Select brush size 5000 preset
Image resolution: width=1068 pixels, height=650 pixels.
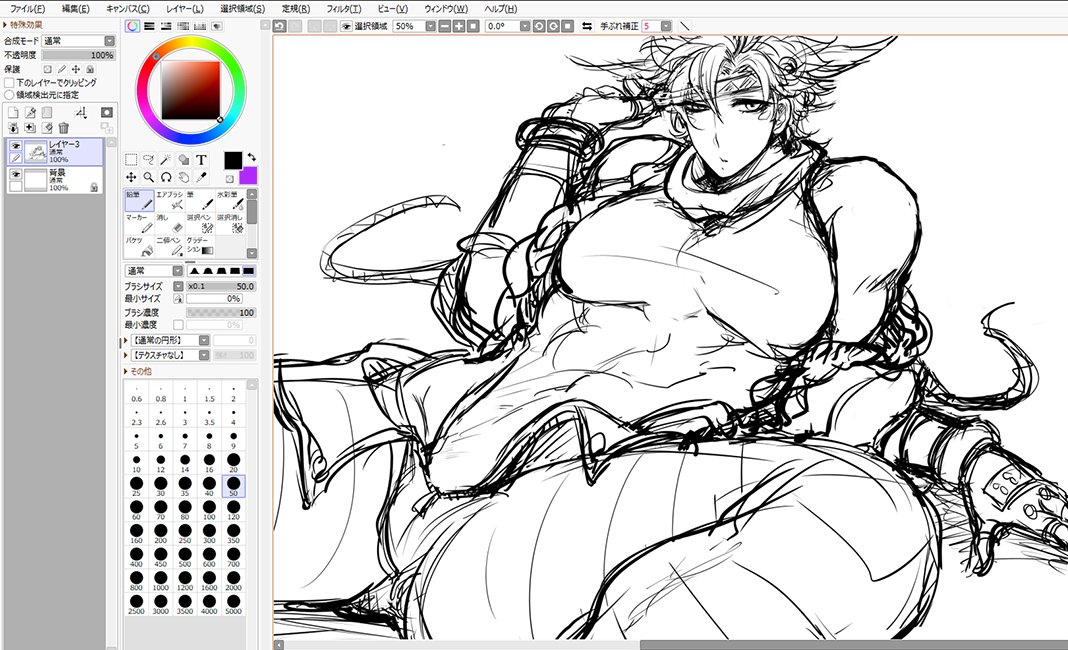(x=233, y=604)
